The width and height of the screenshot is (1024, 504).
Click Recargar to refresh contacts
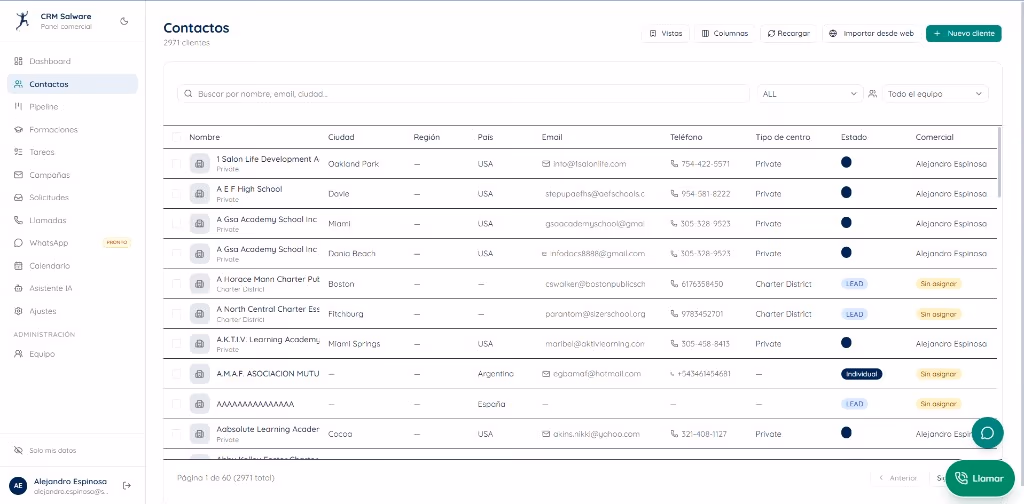[x=788, y=33]
